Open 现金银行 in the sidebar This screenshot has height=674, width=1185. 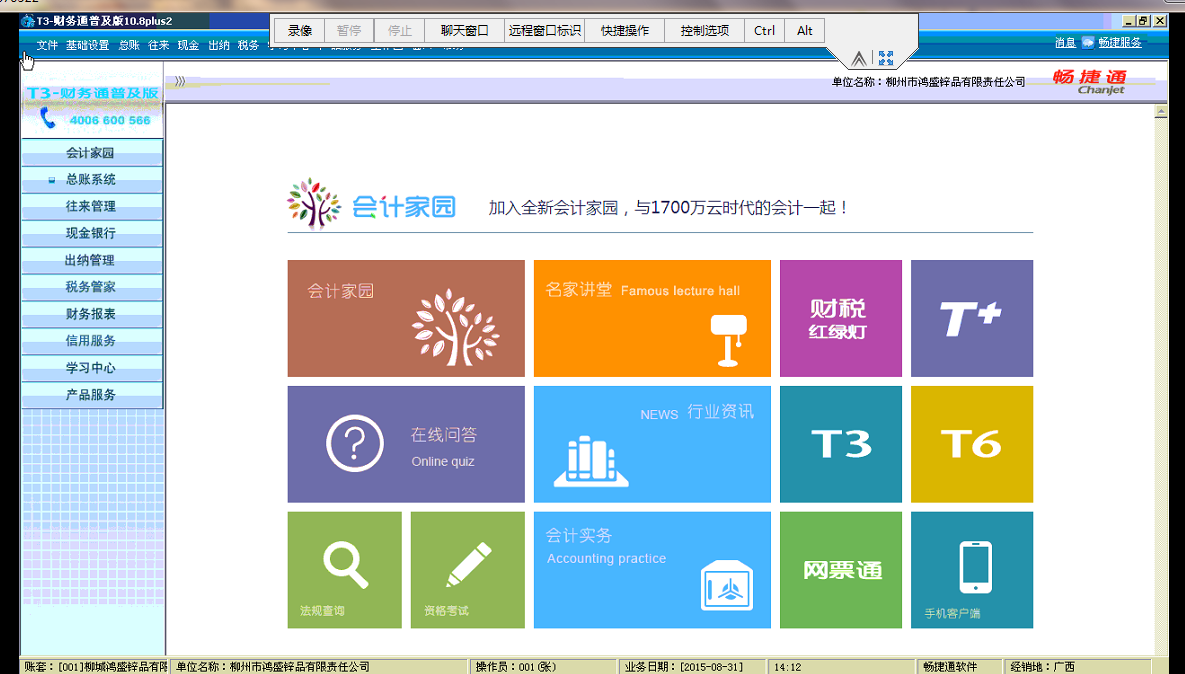(x=91, y=233)
